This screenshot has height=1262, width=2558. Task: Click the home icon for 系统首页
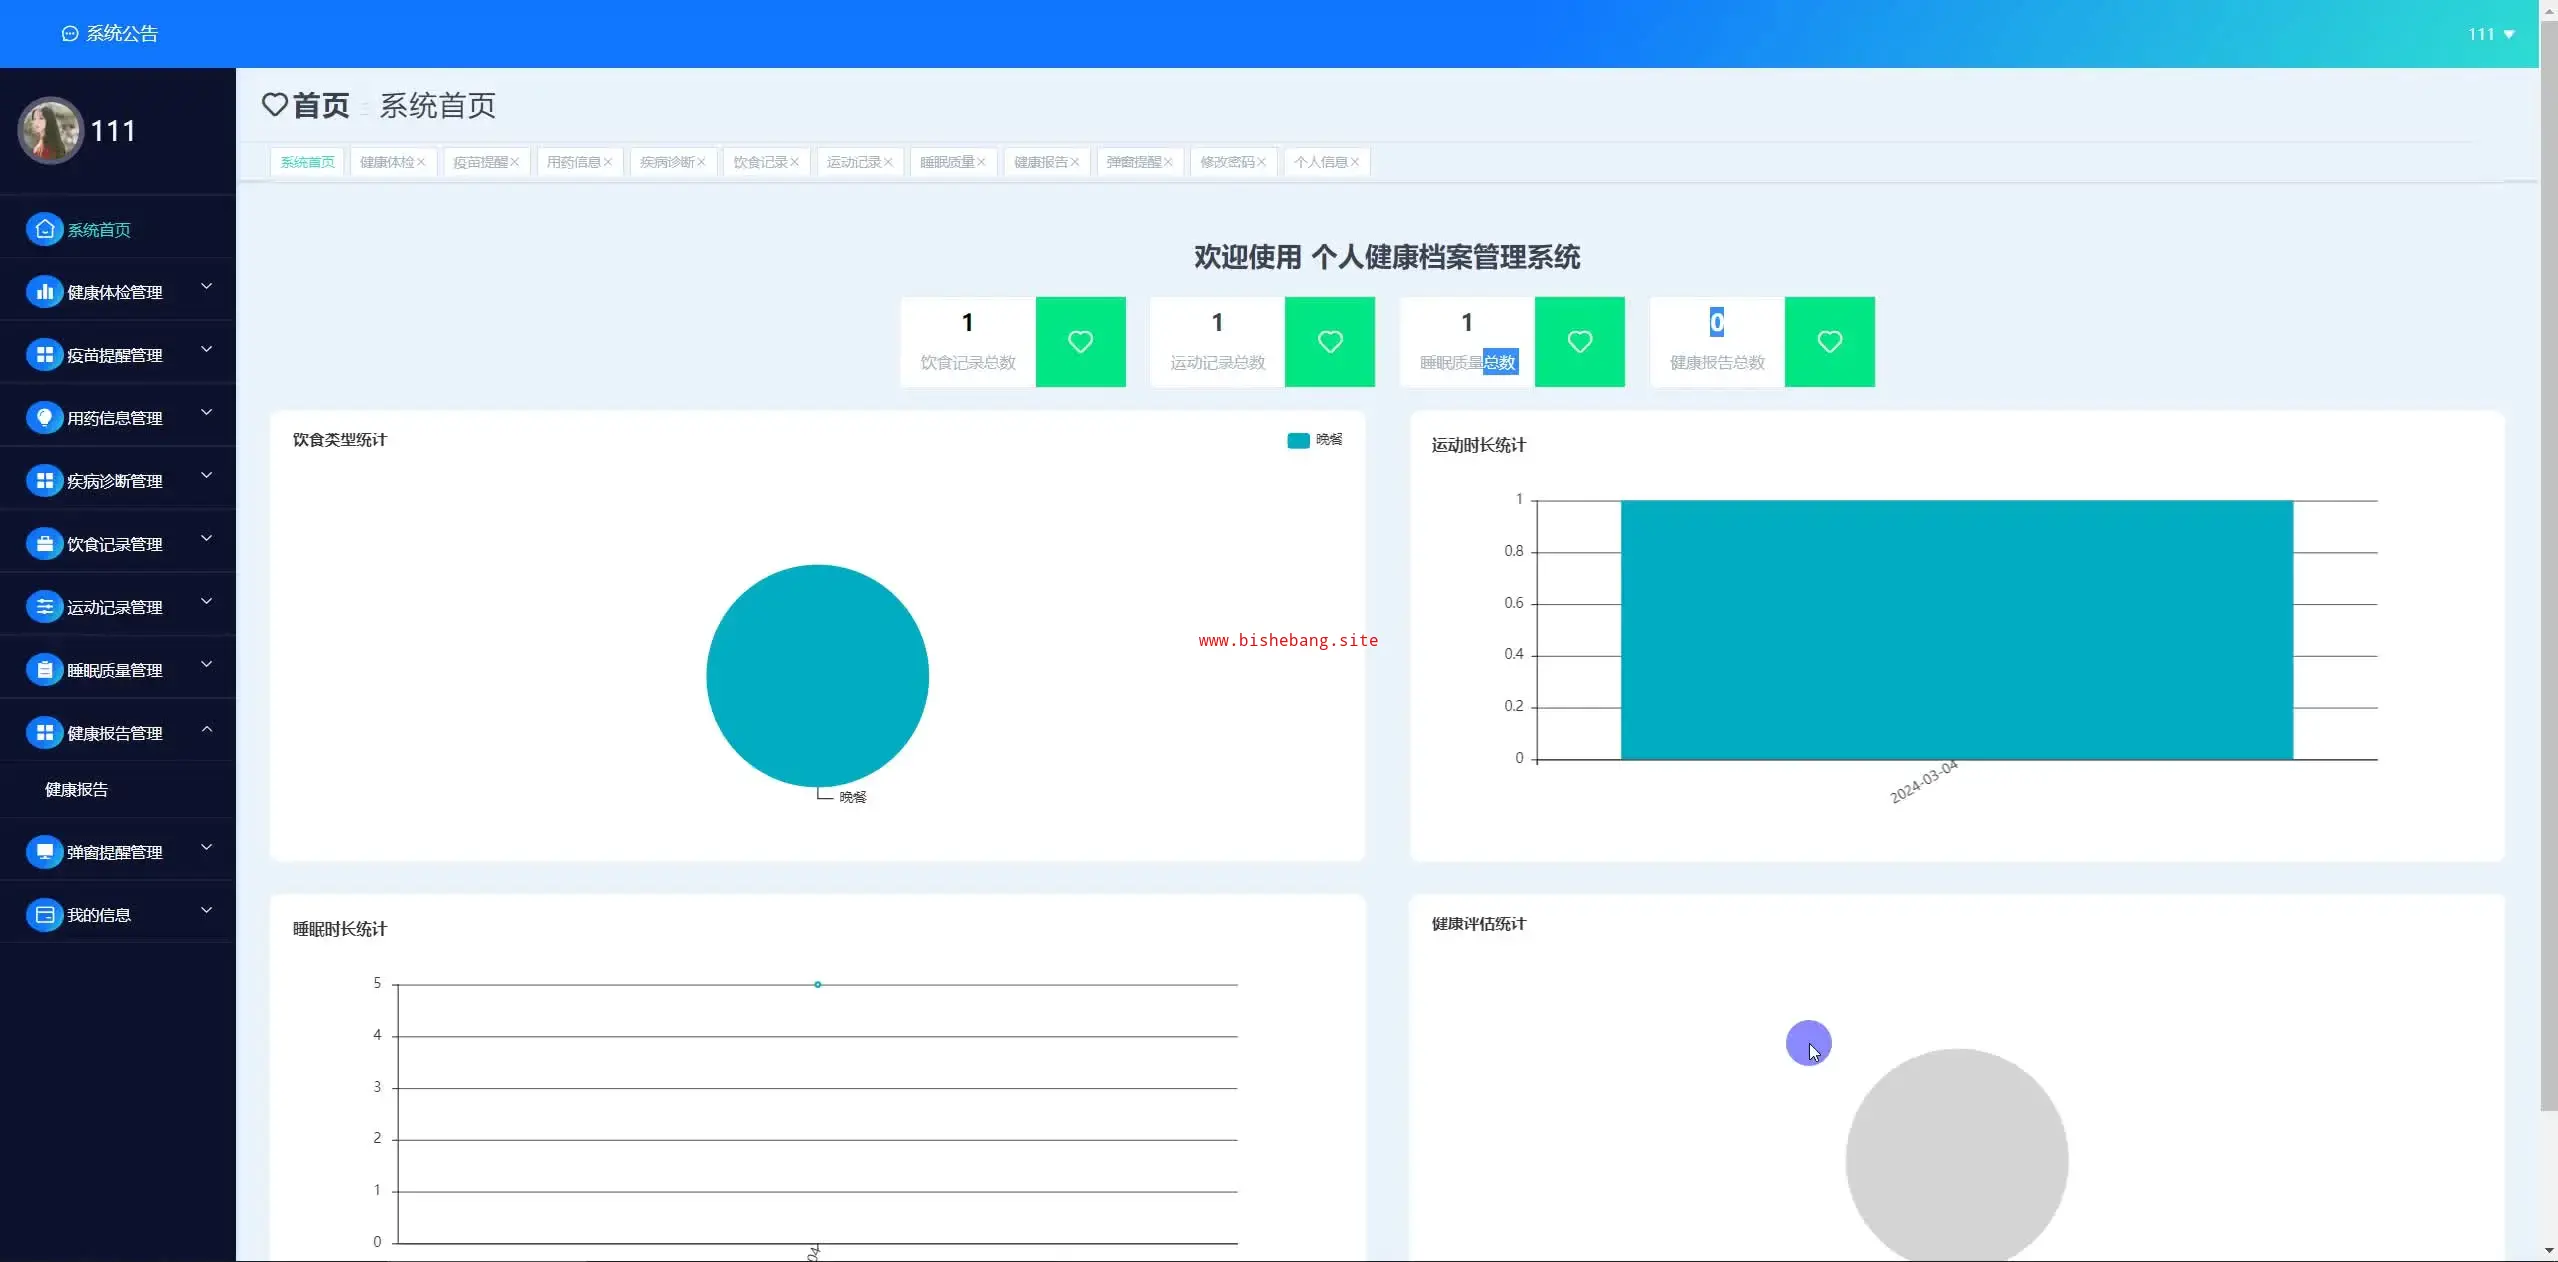[x=44, y=229]
